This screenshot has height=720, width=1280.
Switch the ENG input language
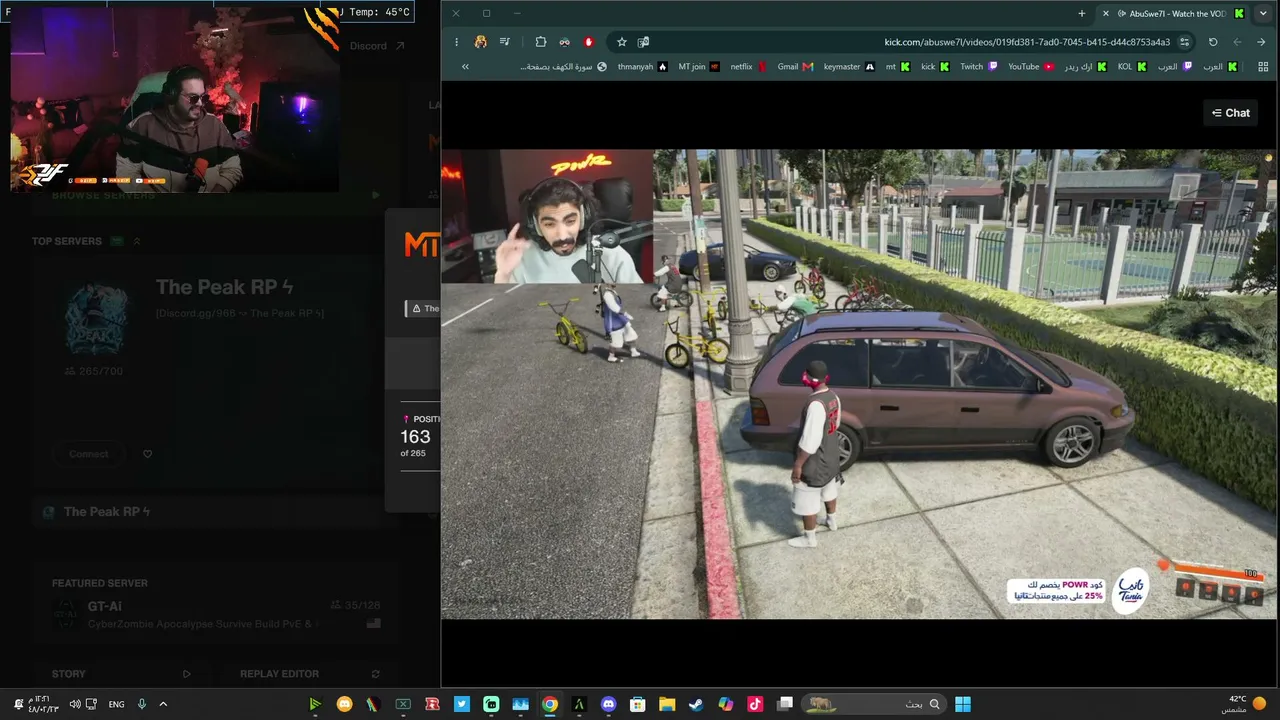click(116, 704)
